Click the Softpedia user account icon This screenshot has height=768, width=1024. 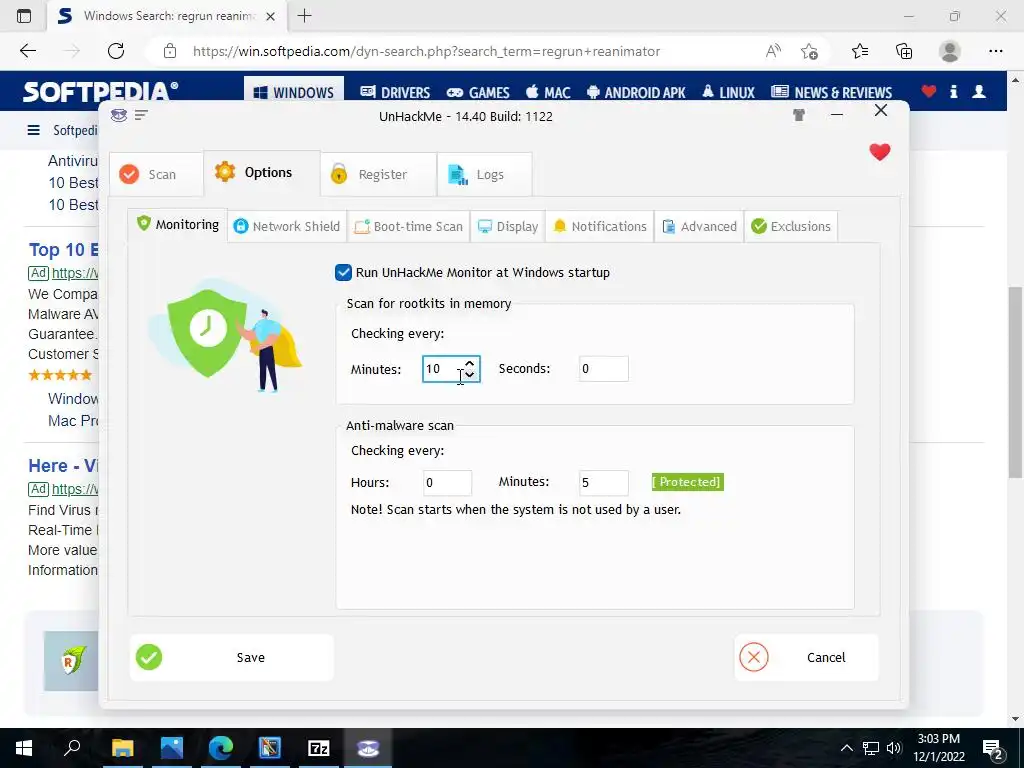979,91
